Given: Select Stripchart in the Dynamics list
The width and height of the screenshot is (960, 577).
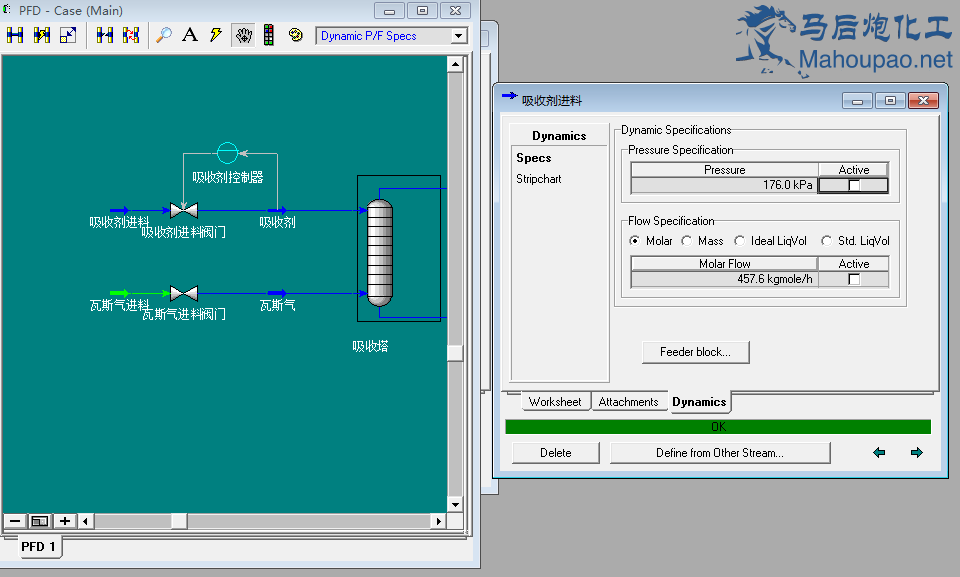Looking at the screenshot, I should (538, 179).
